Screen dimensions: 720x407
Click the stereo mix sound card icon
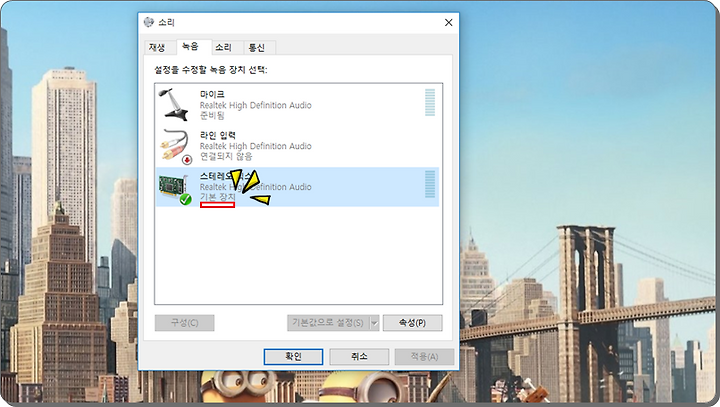(x=174, y=187)
